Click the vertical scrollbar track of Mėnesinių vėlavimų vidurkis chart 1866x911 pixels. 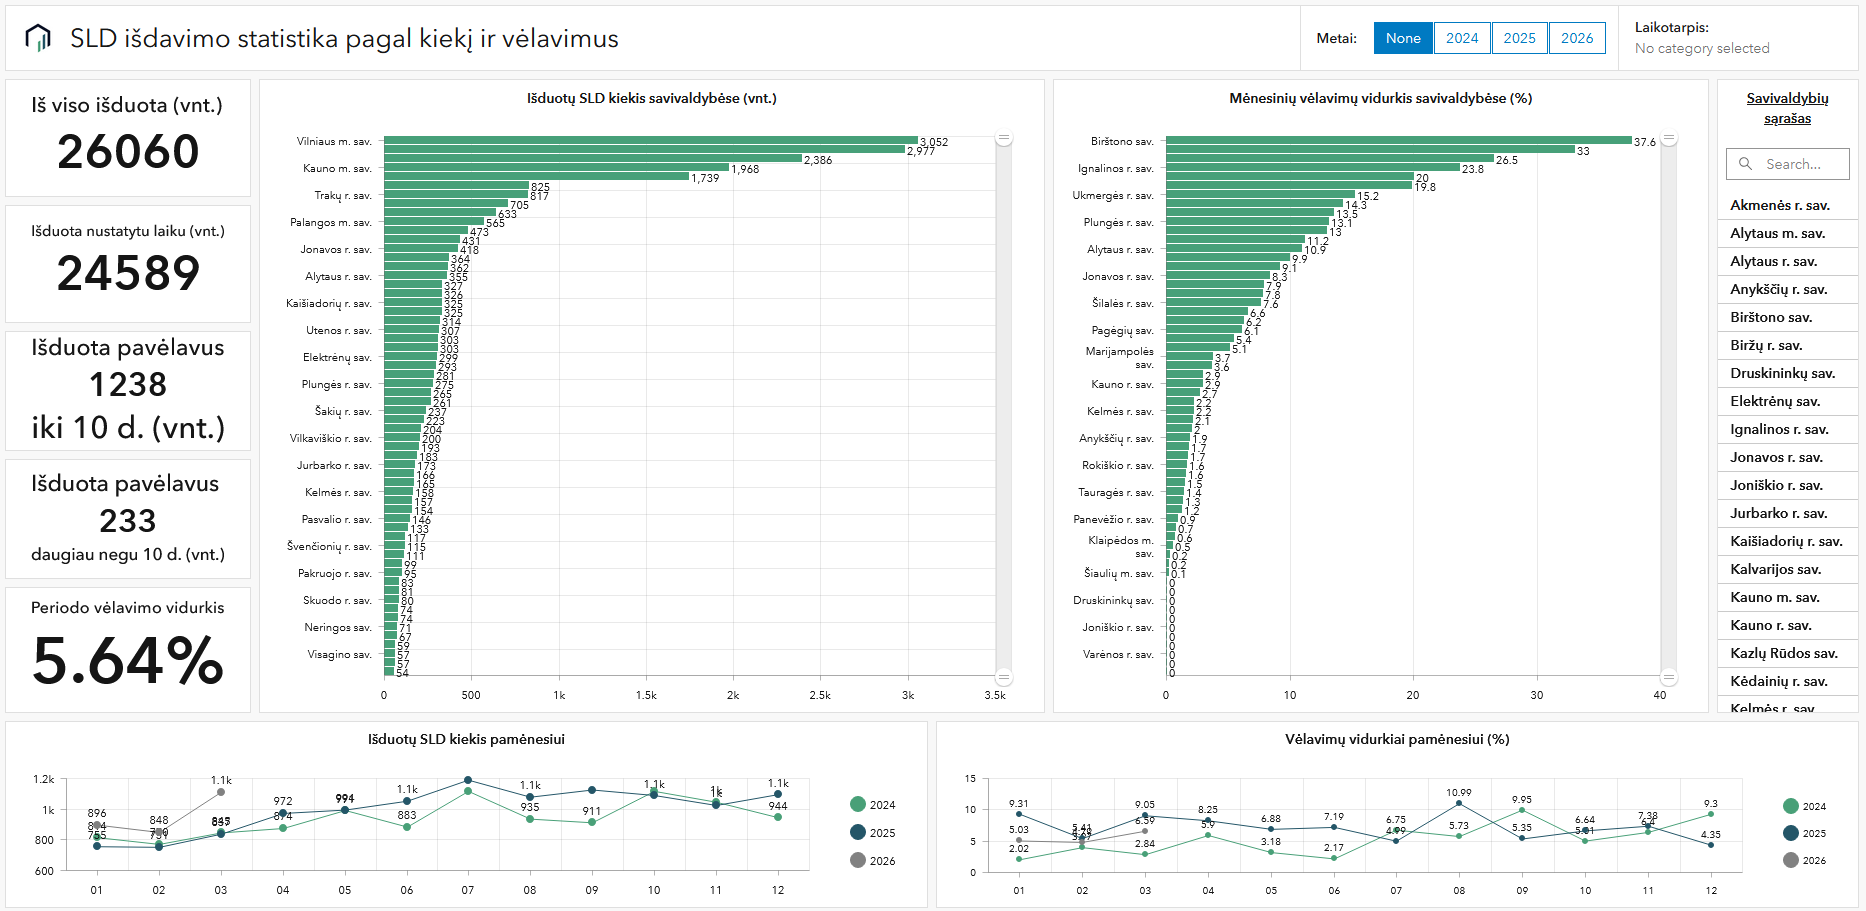[1668, 400]
